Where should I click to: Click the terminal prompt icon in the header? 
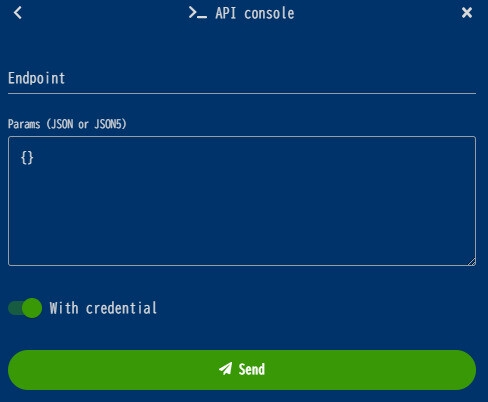(197, 13)
